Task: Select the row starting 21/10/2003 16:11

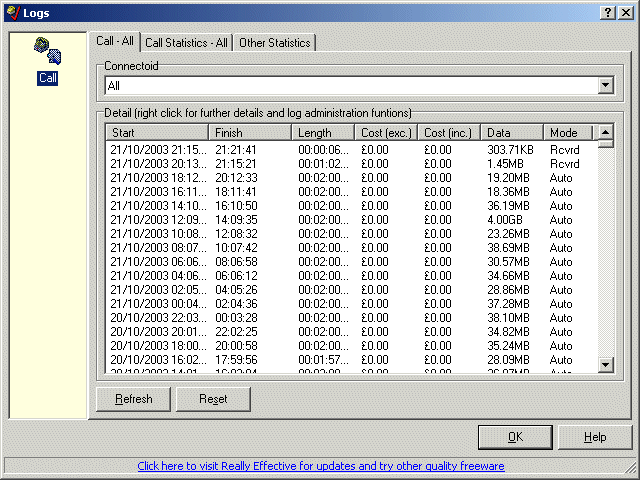Action: pos(351,192)
